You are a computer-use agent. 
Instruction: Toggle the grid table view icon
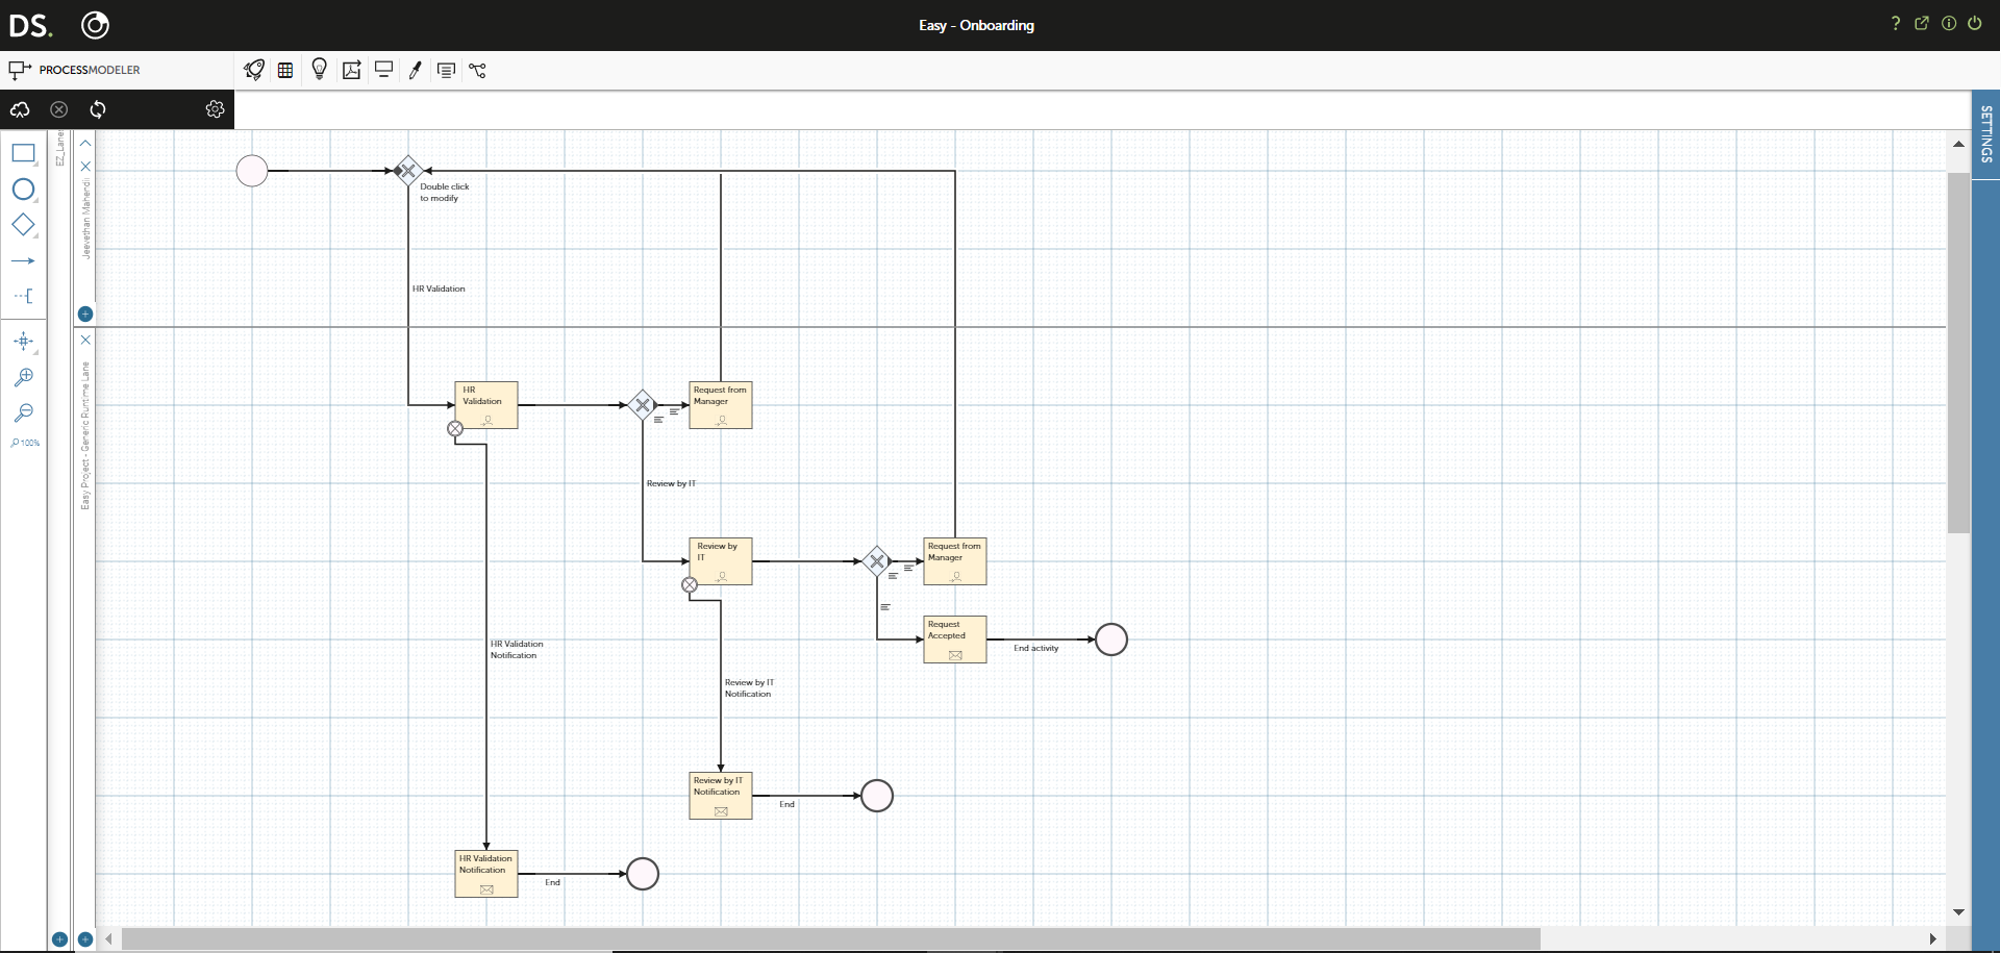click(286, 70)
